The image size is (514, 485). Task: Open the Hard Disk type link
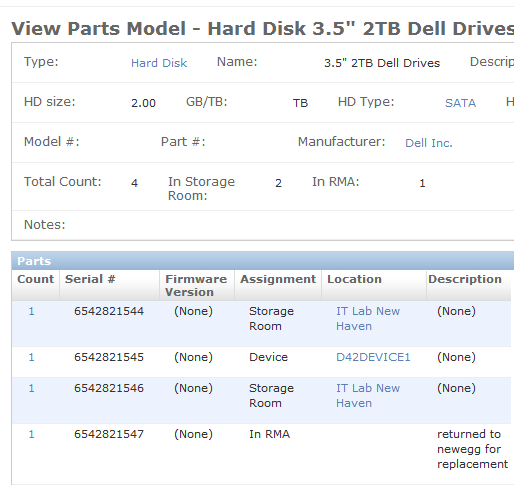click(159, 63)
